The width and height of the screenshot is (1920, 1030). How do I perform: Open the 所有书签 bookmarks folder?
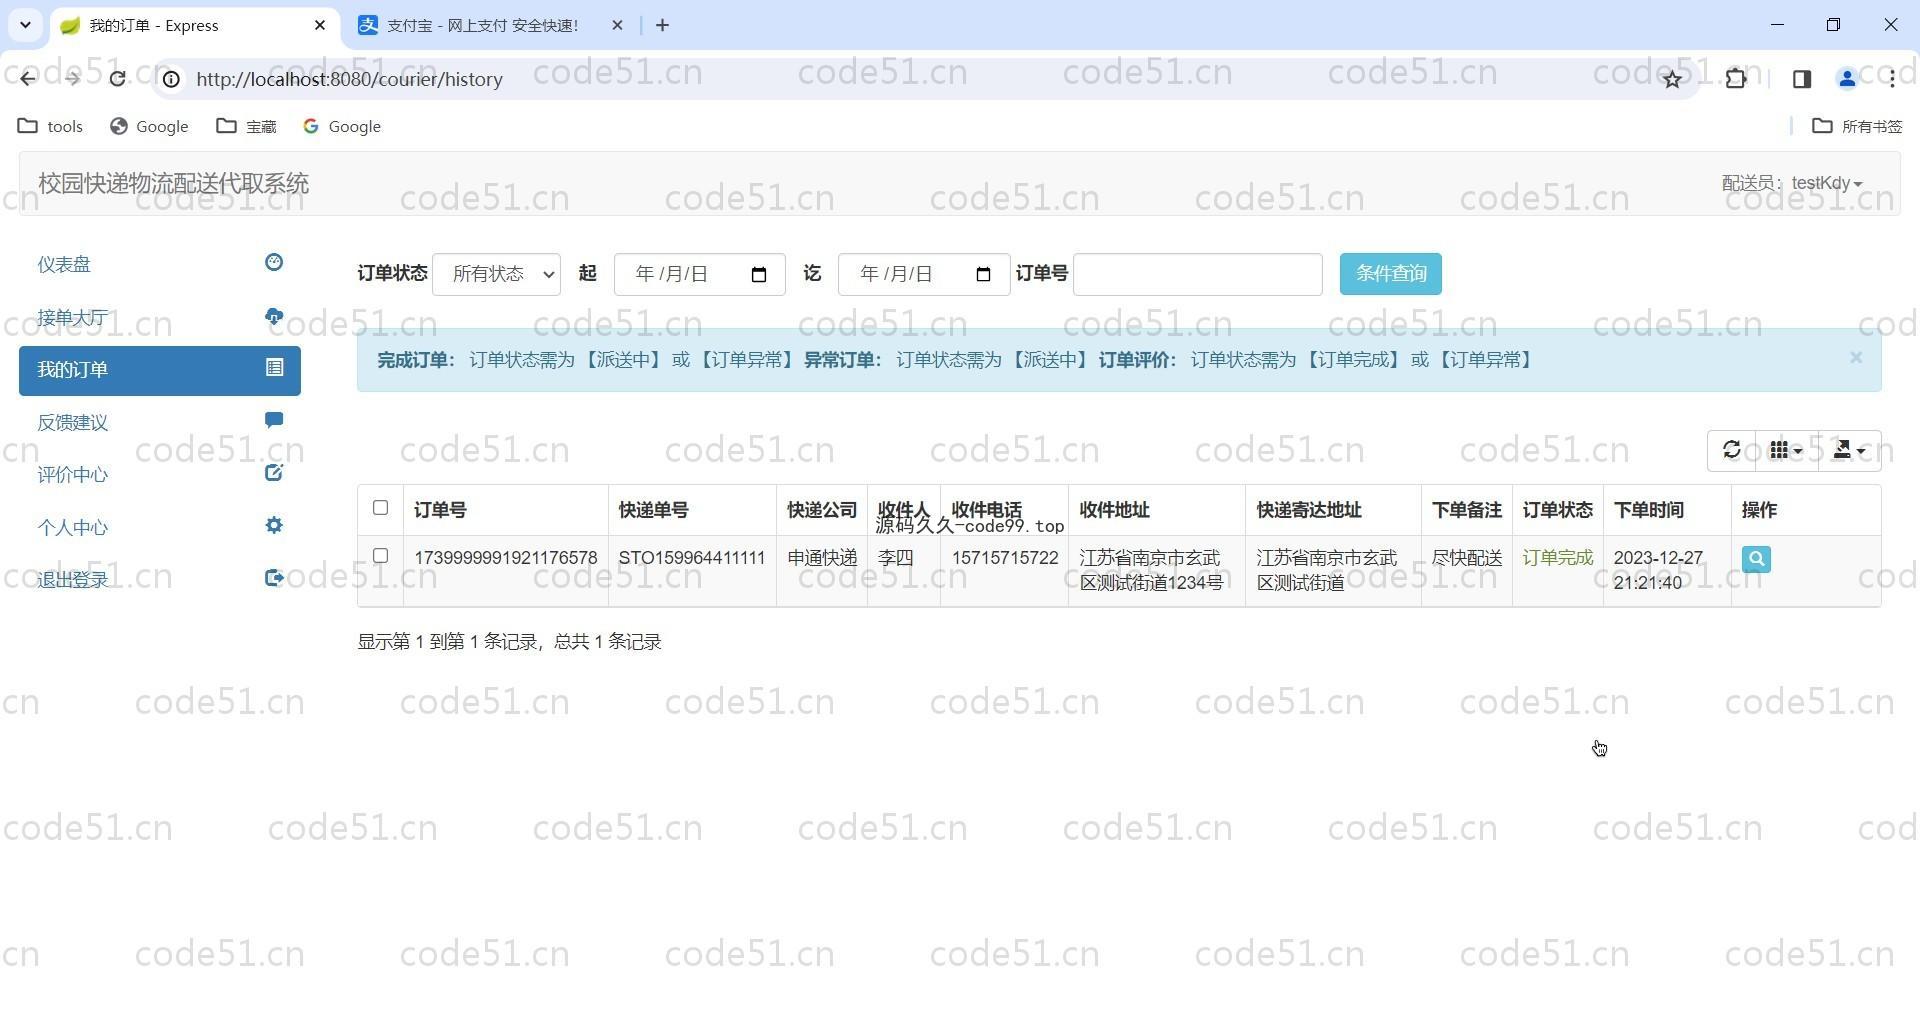(x=1858, y=126)
